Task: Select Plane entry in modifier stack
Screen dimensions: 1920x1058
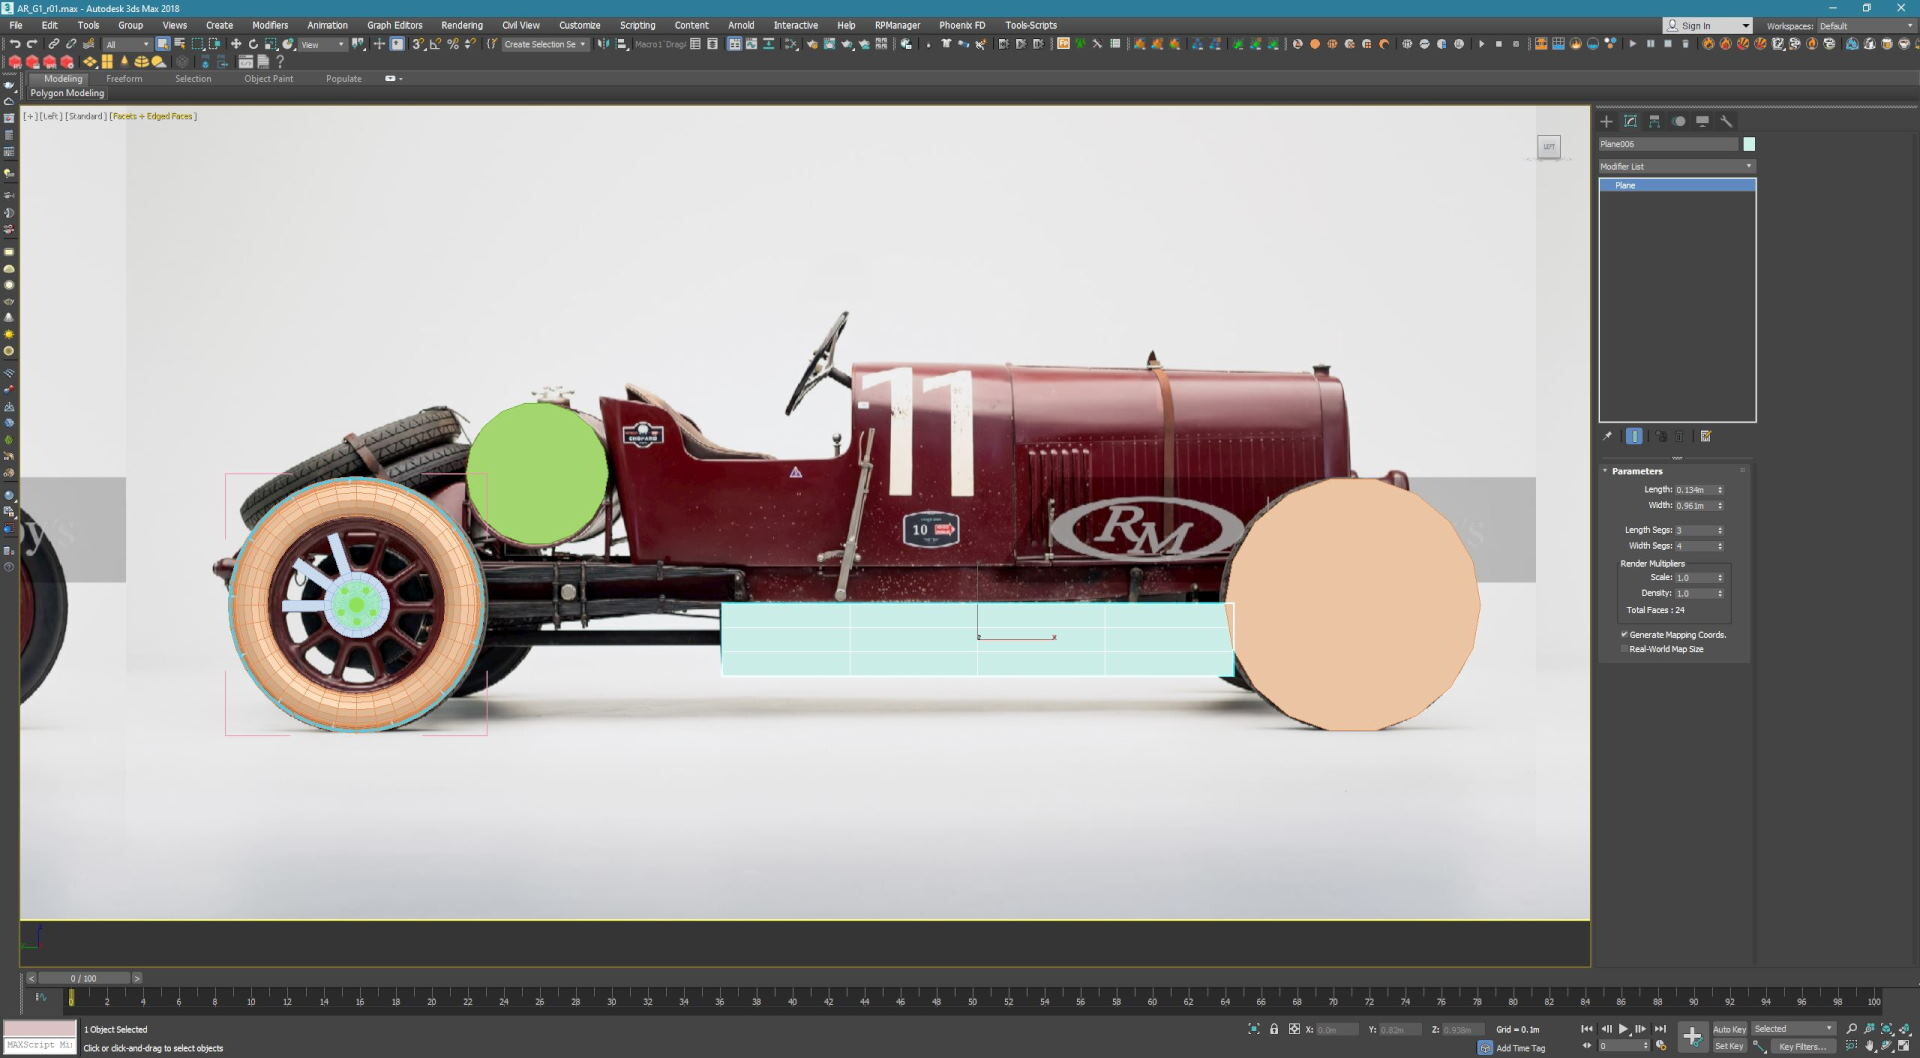Action: (x=1677, y=185)
